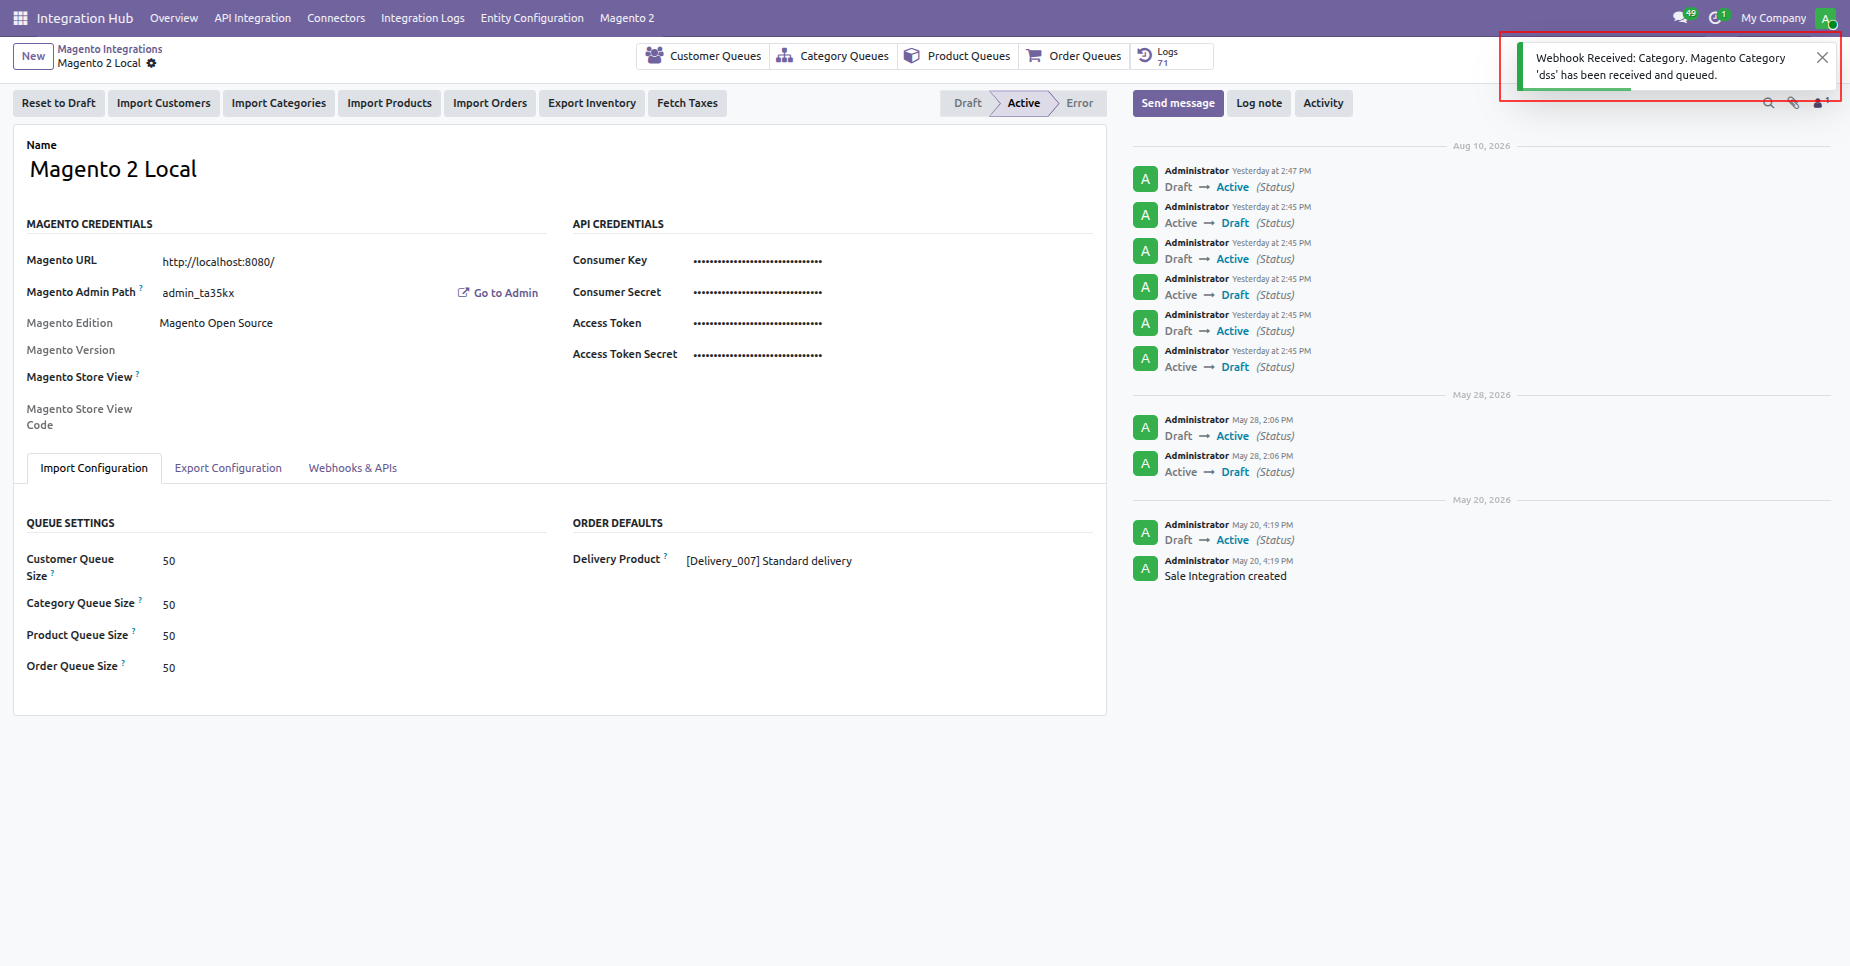Click the followers person icon

[x=1819, y=103]
